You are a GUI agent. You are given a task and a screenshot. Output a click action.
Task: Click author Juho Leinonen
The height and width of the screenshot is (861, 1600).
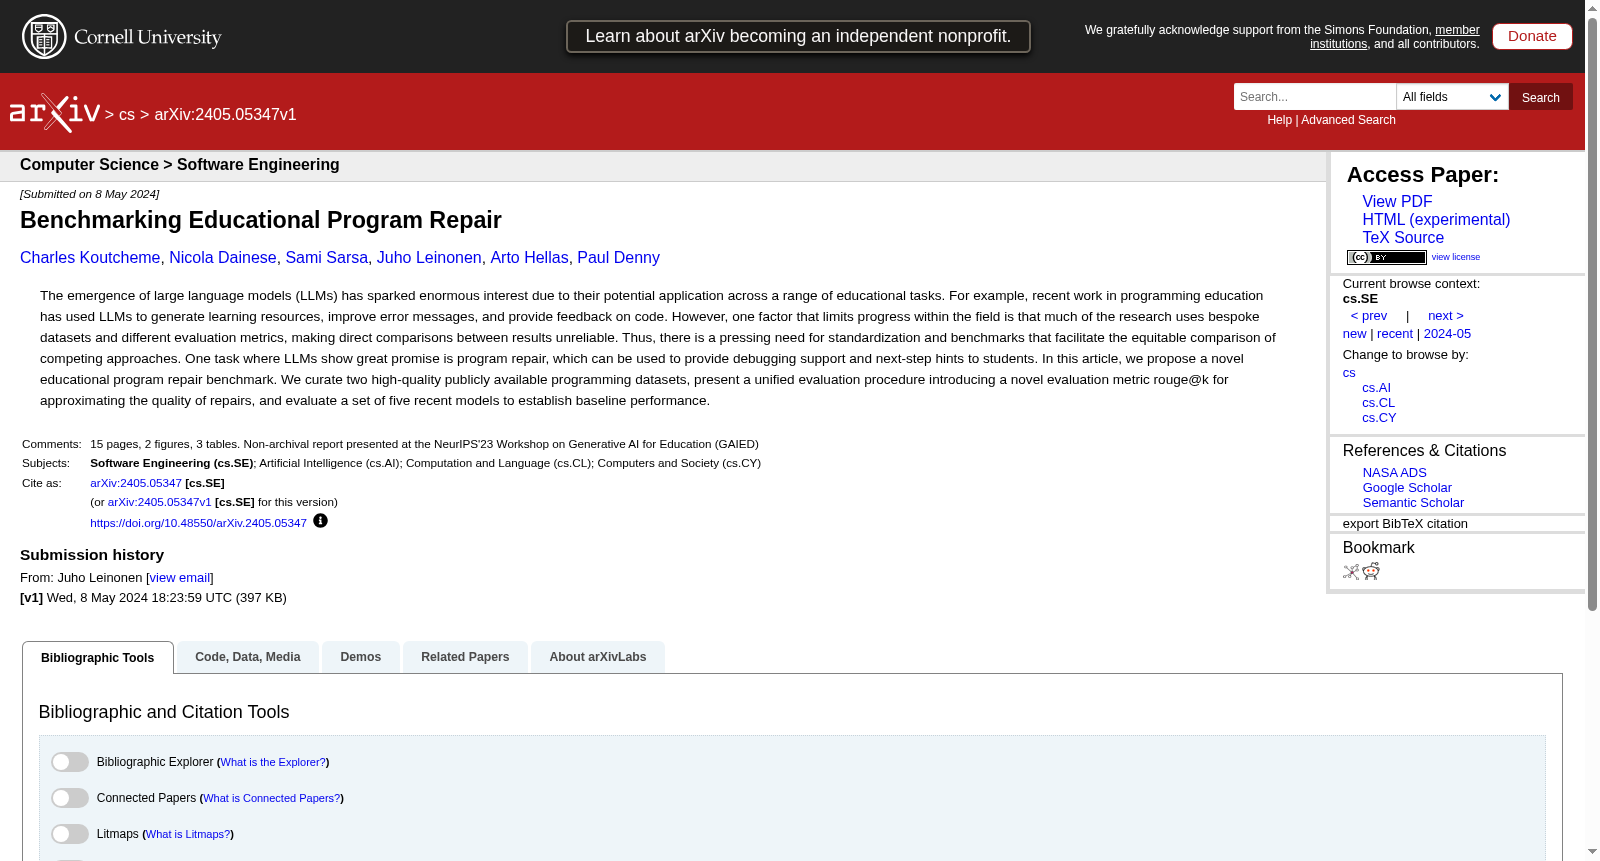coord(429,258)
